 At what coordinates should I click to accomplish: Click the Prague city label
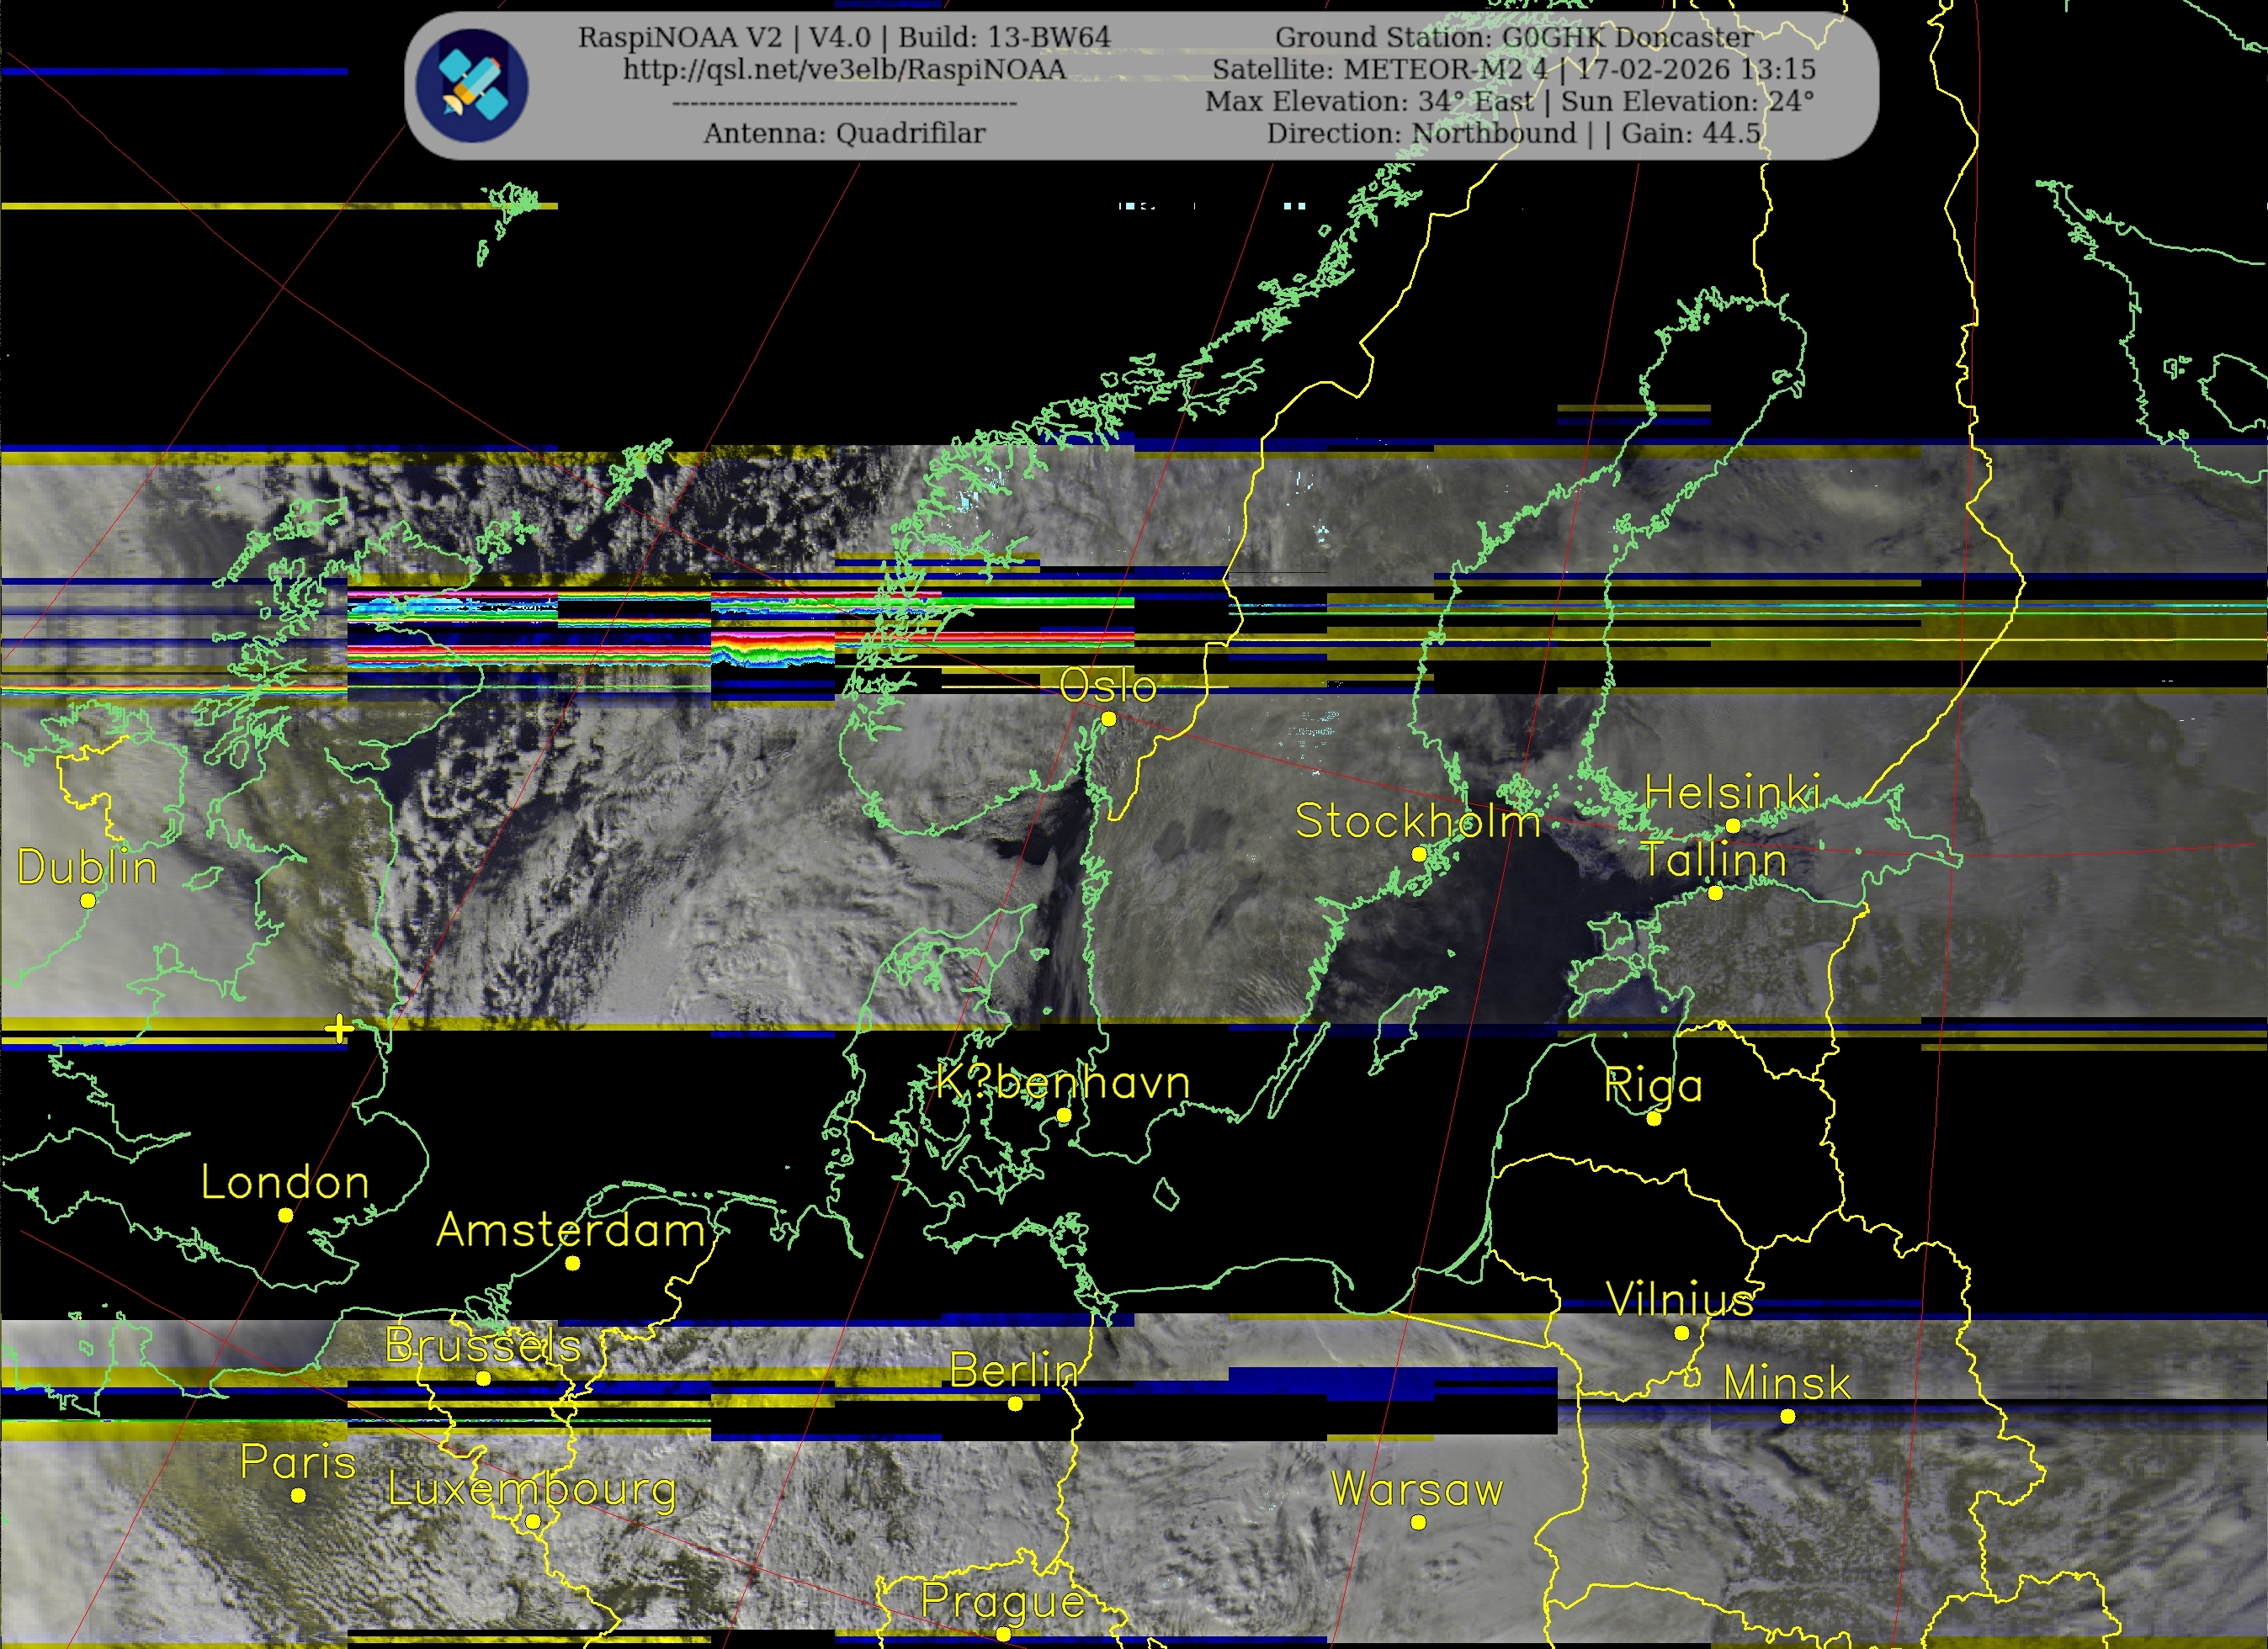point(1003,1601)
